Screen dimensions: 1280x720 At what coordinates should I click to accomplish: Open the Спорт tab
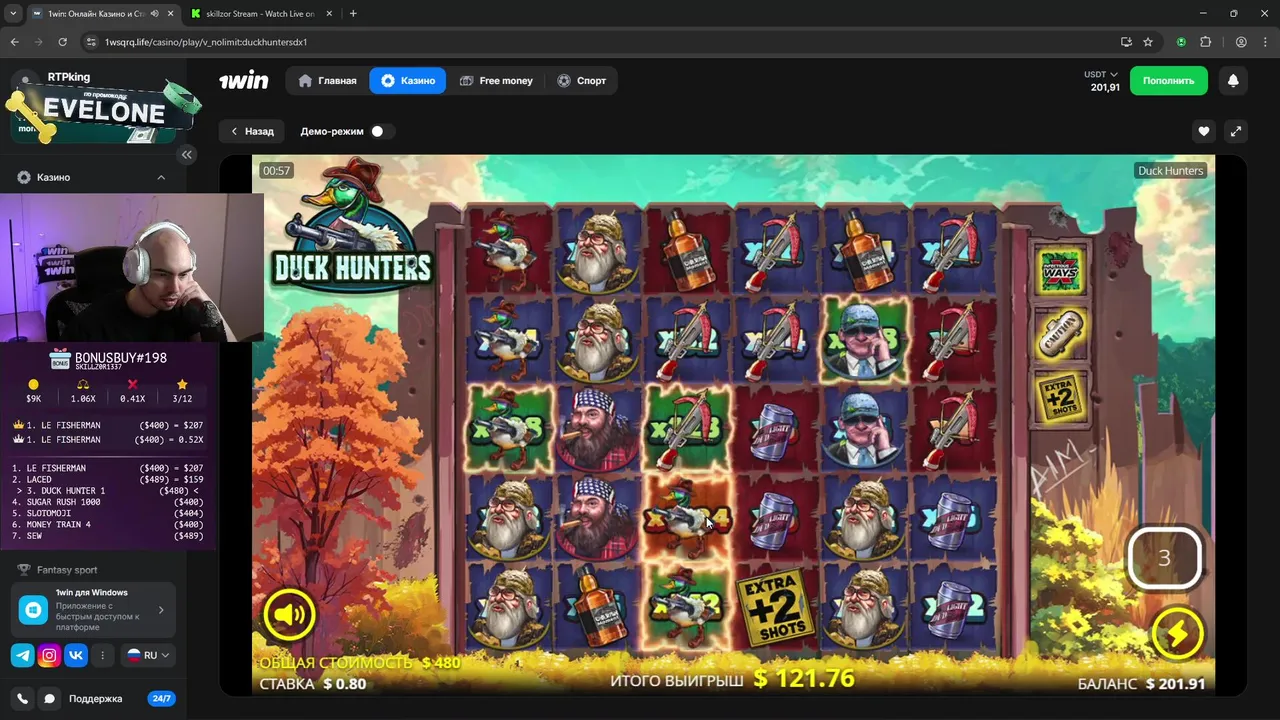point(581,81)
